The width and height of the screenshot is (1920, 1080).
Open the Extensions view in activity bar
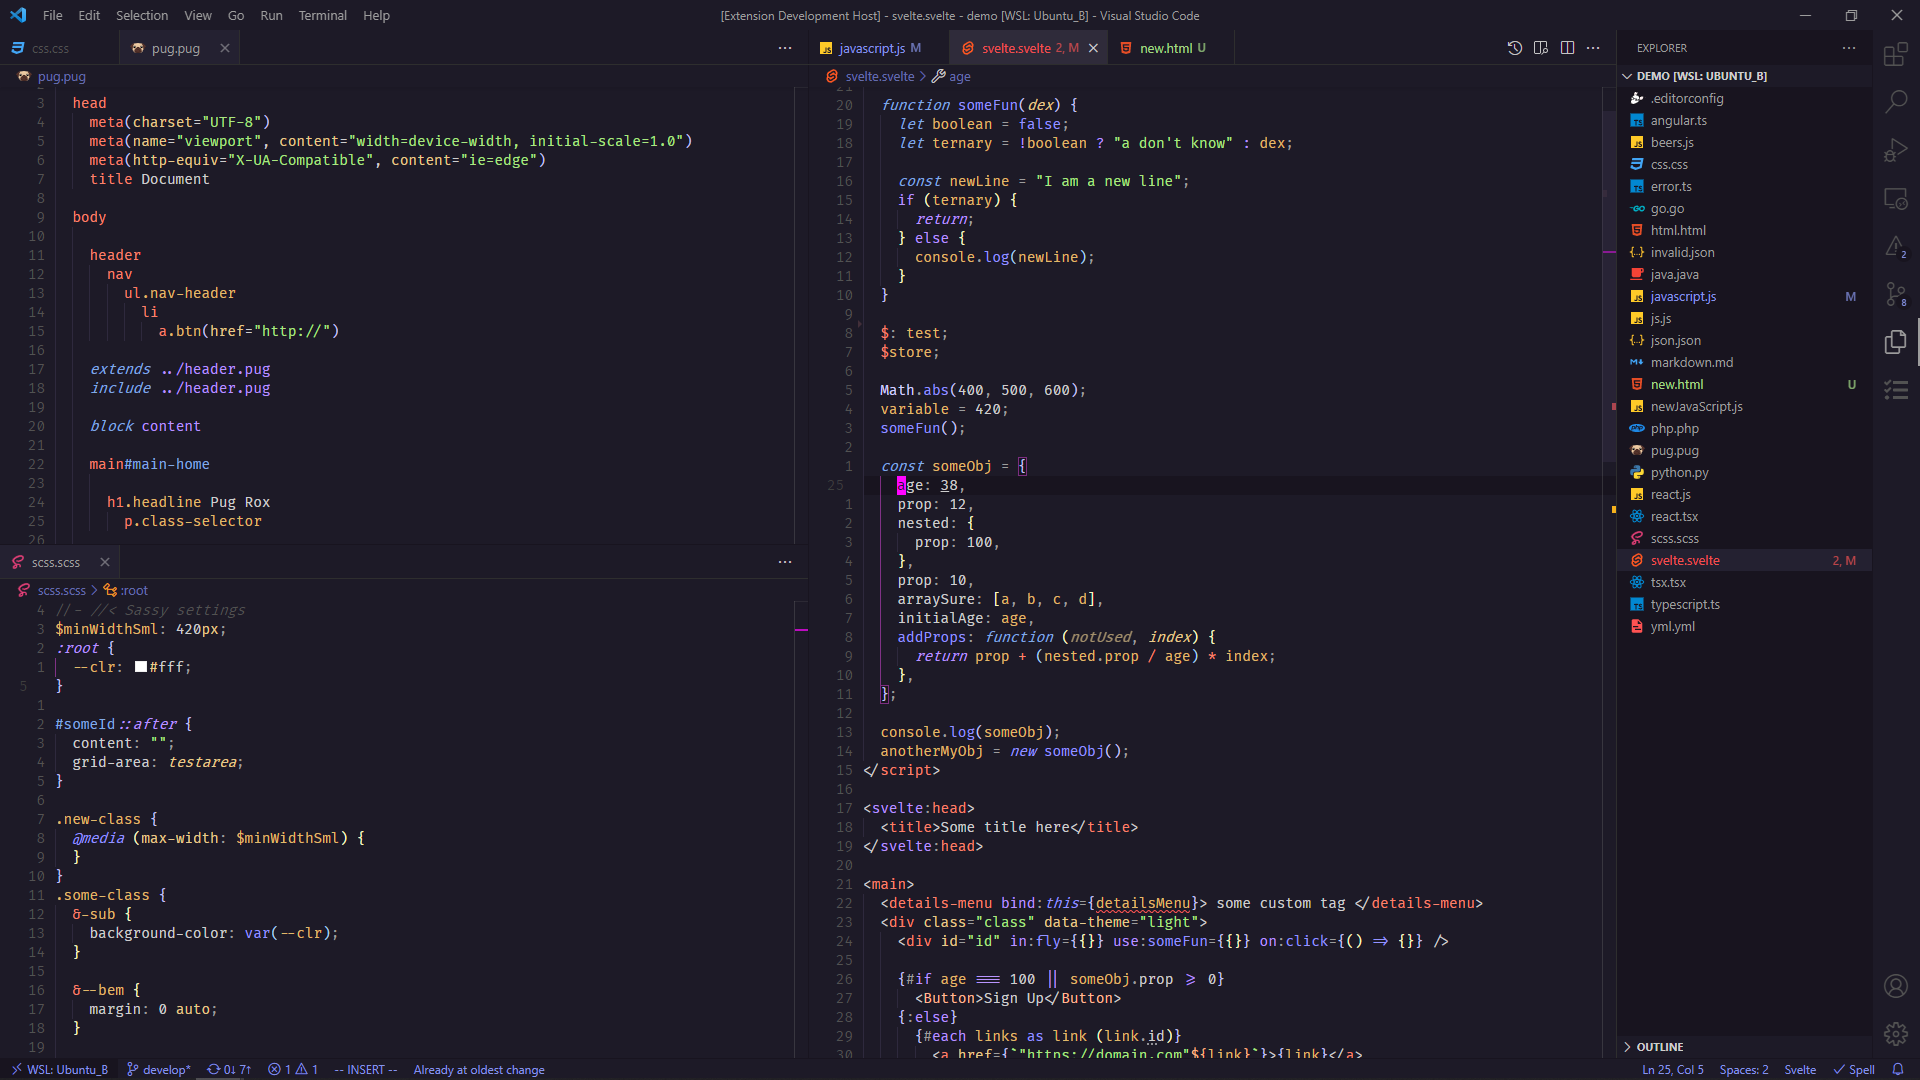pos(1895,54)
